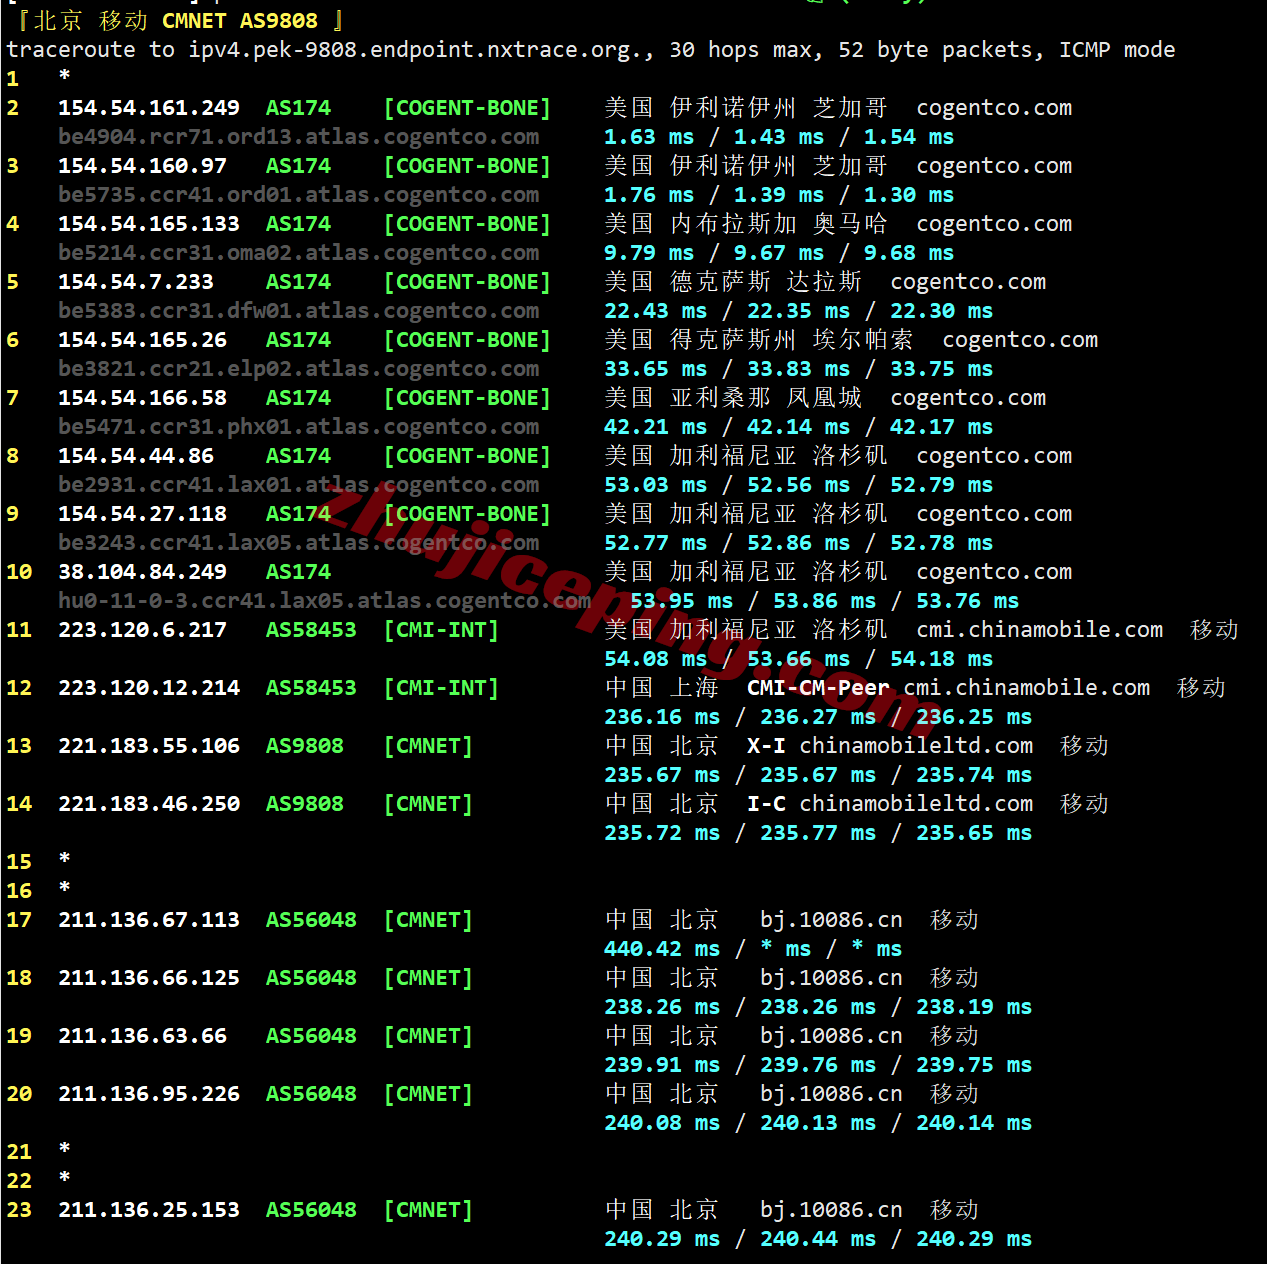Screen dimensions: 1267x1264
Task: Click AS58453 on the 223.120.6.217 row
Action: pyautogui.click(x=311, y=630)
